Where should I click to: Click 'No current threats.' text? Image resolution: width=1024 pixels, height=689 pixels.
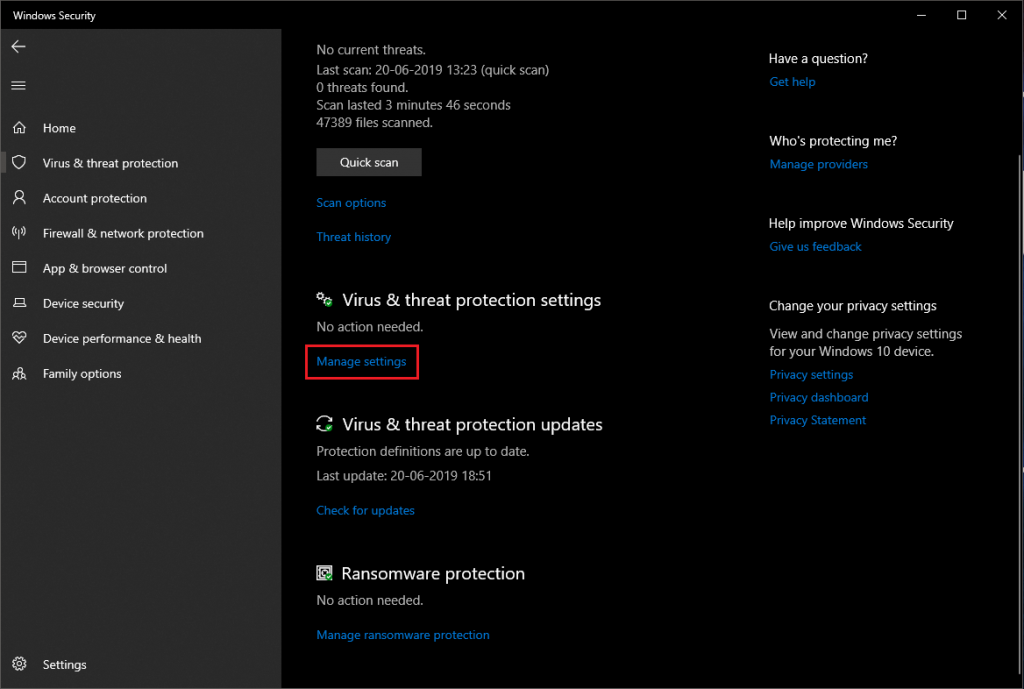point(371,50)
